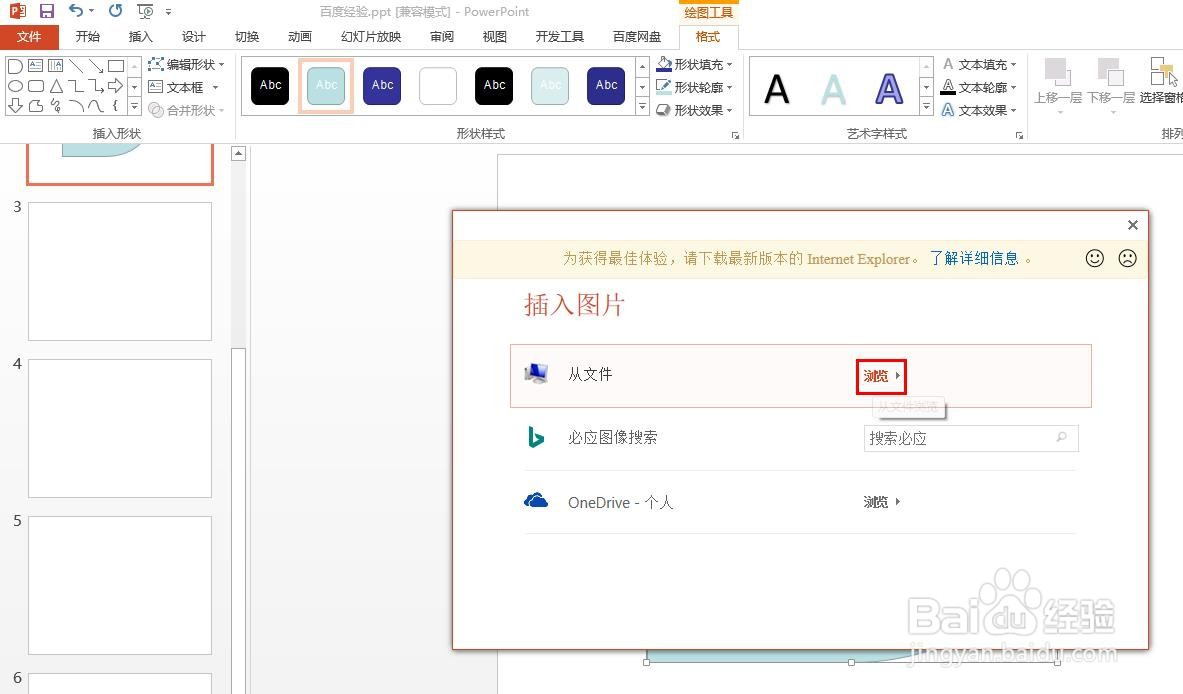Open the 文本填充 dropdown
Image resolution: width=1183 pixels, height=694 pixels.
coord(979,65)
